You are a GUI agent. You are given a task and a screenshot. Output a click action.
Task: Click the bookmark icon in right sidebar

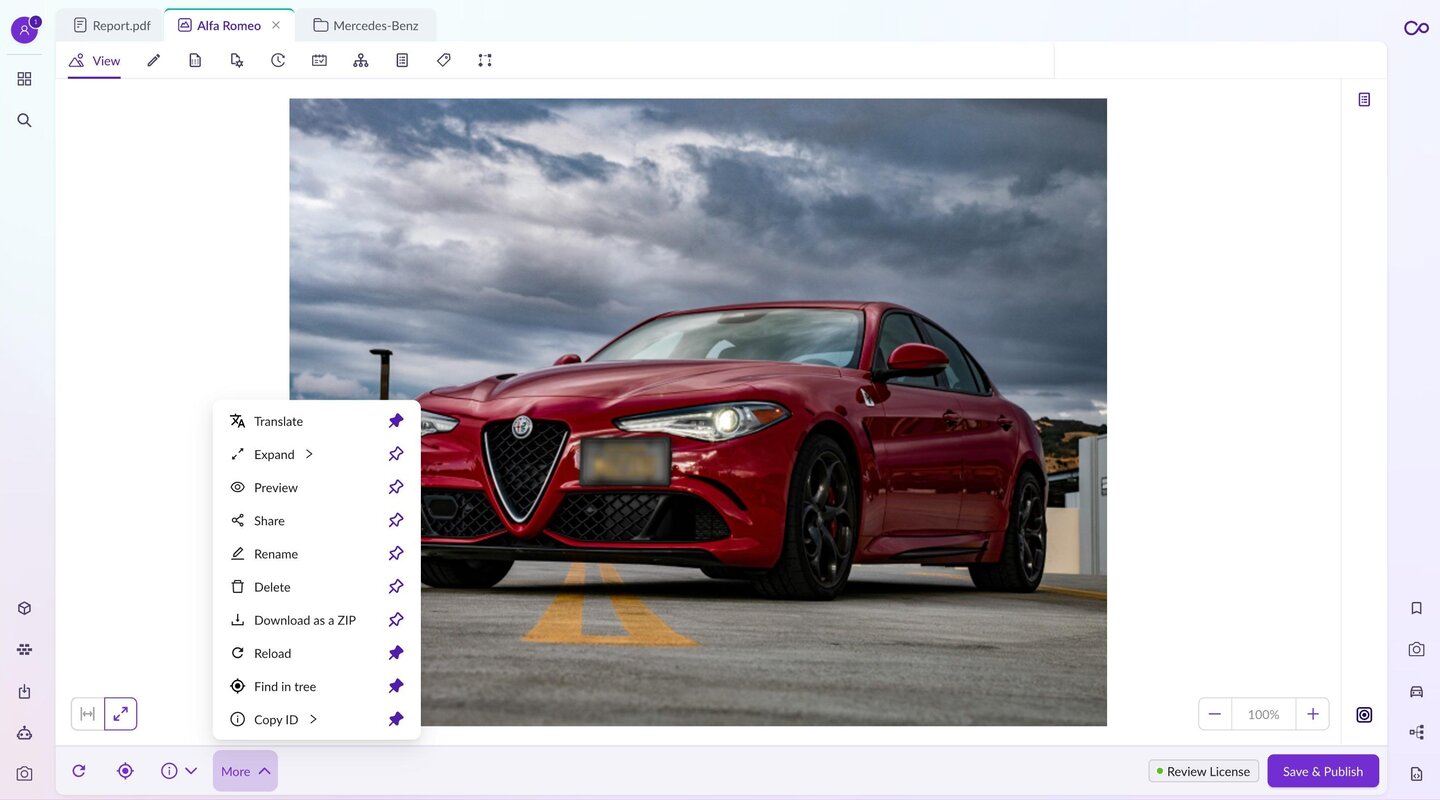pos(1416,608)
